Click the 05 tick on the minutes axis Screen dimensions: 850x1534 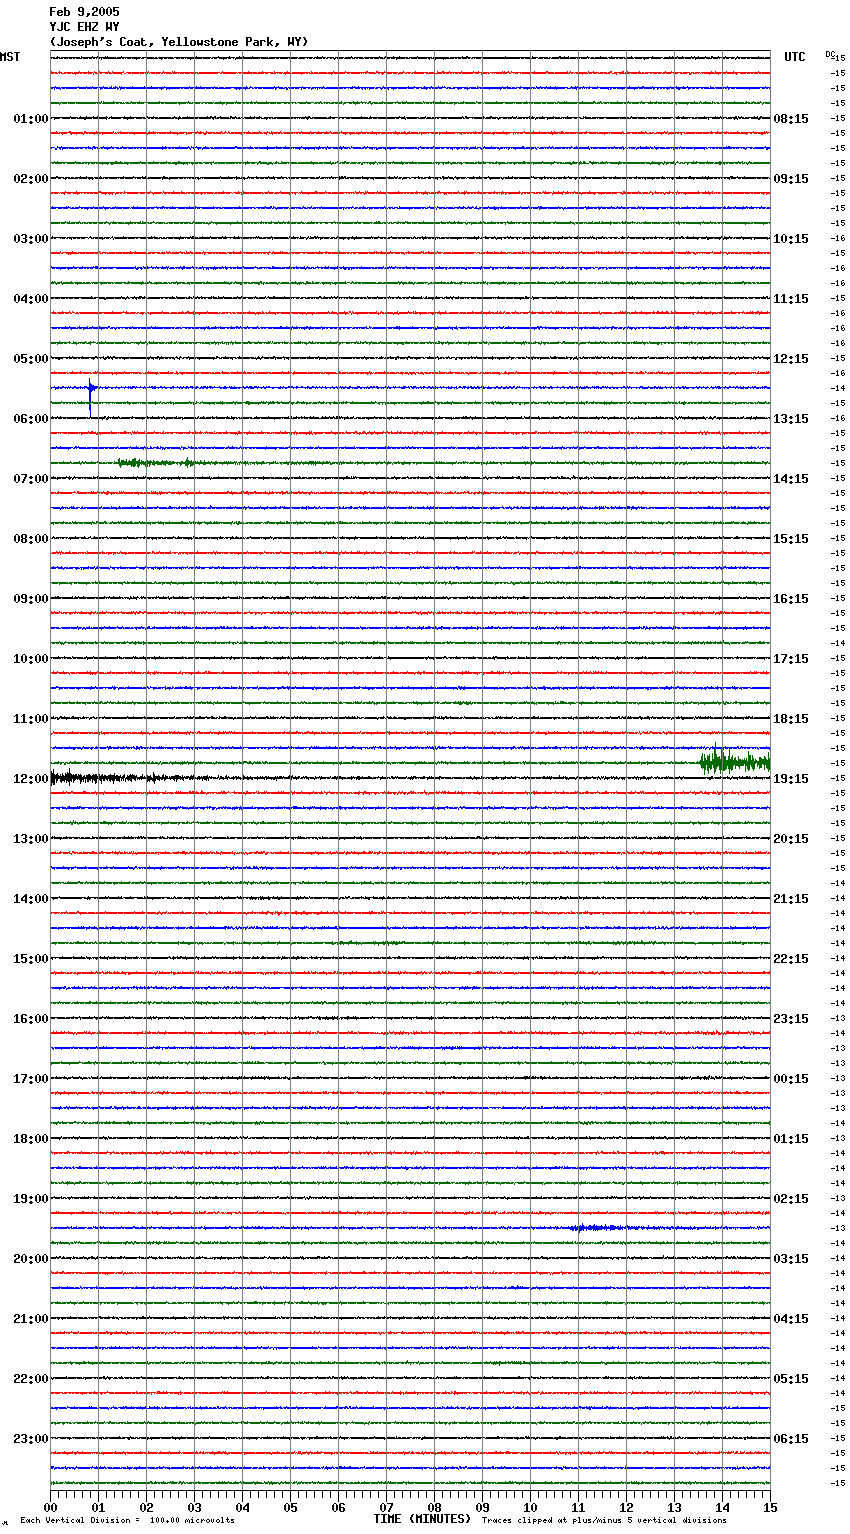point(290,1508)
